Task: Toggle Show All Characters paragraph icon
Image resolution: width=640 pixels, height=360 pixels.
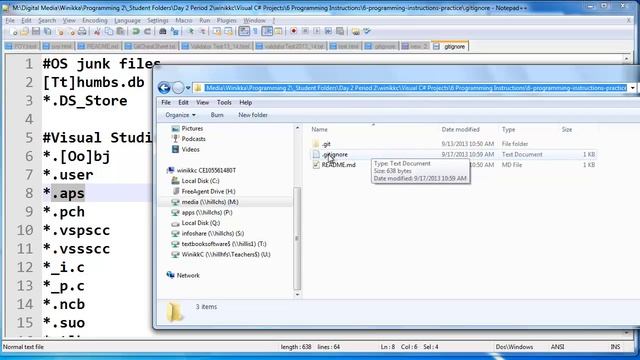Action: click(x=256, y=31)
